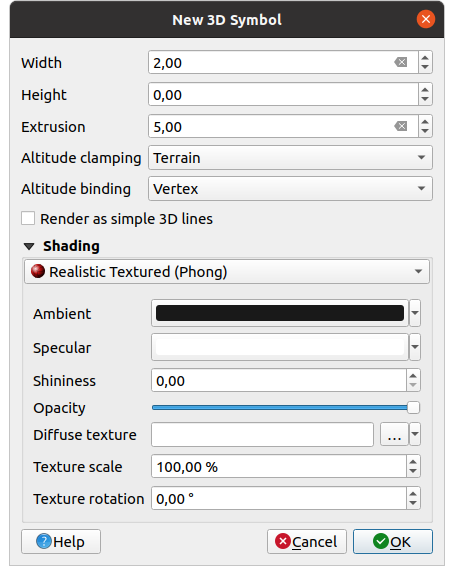454x575 pixels.
Task: Open the Ambient color menu arrow
Action: 415,313
